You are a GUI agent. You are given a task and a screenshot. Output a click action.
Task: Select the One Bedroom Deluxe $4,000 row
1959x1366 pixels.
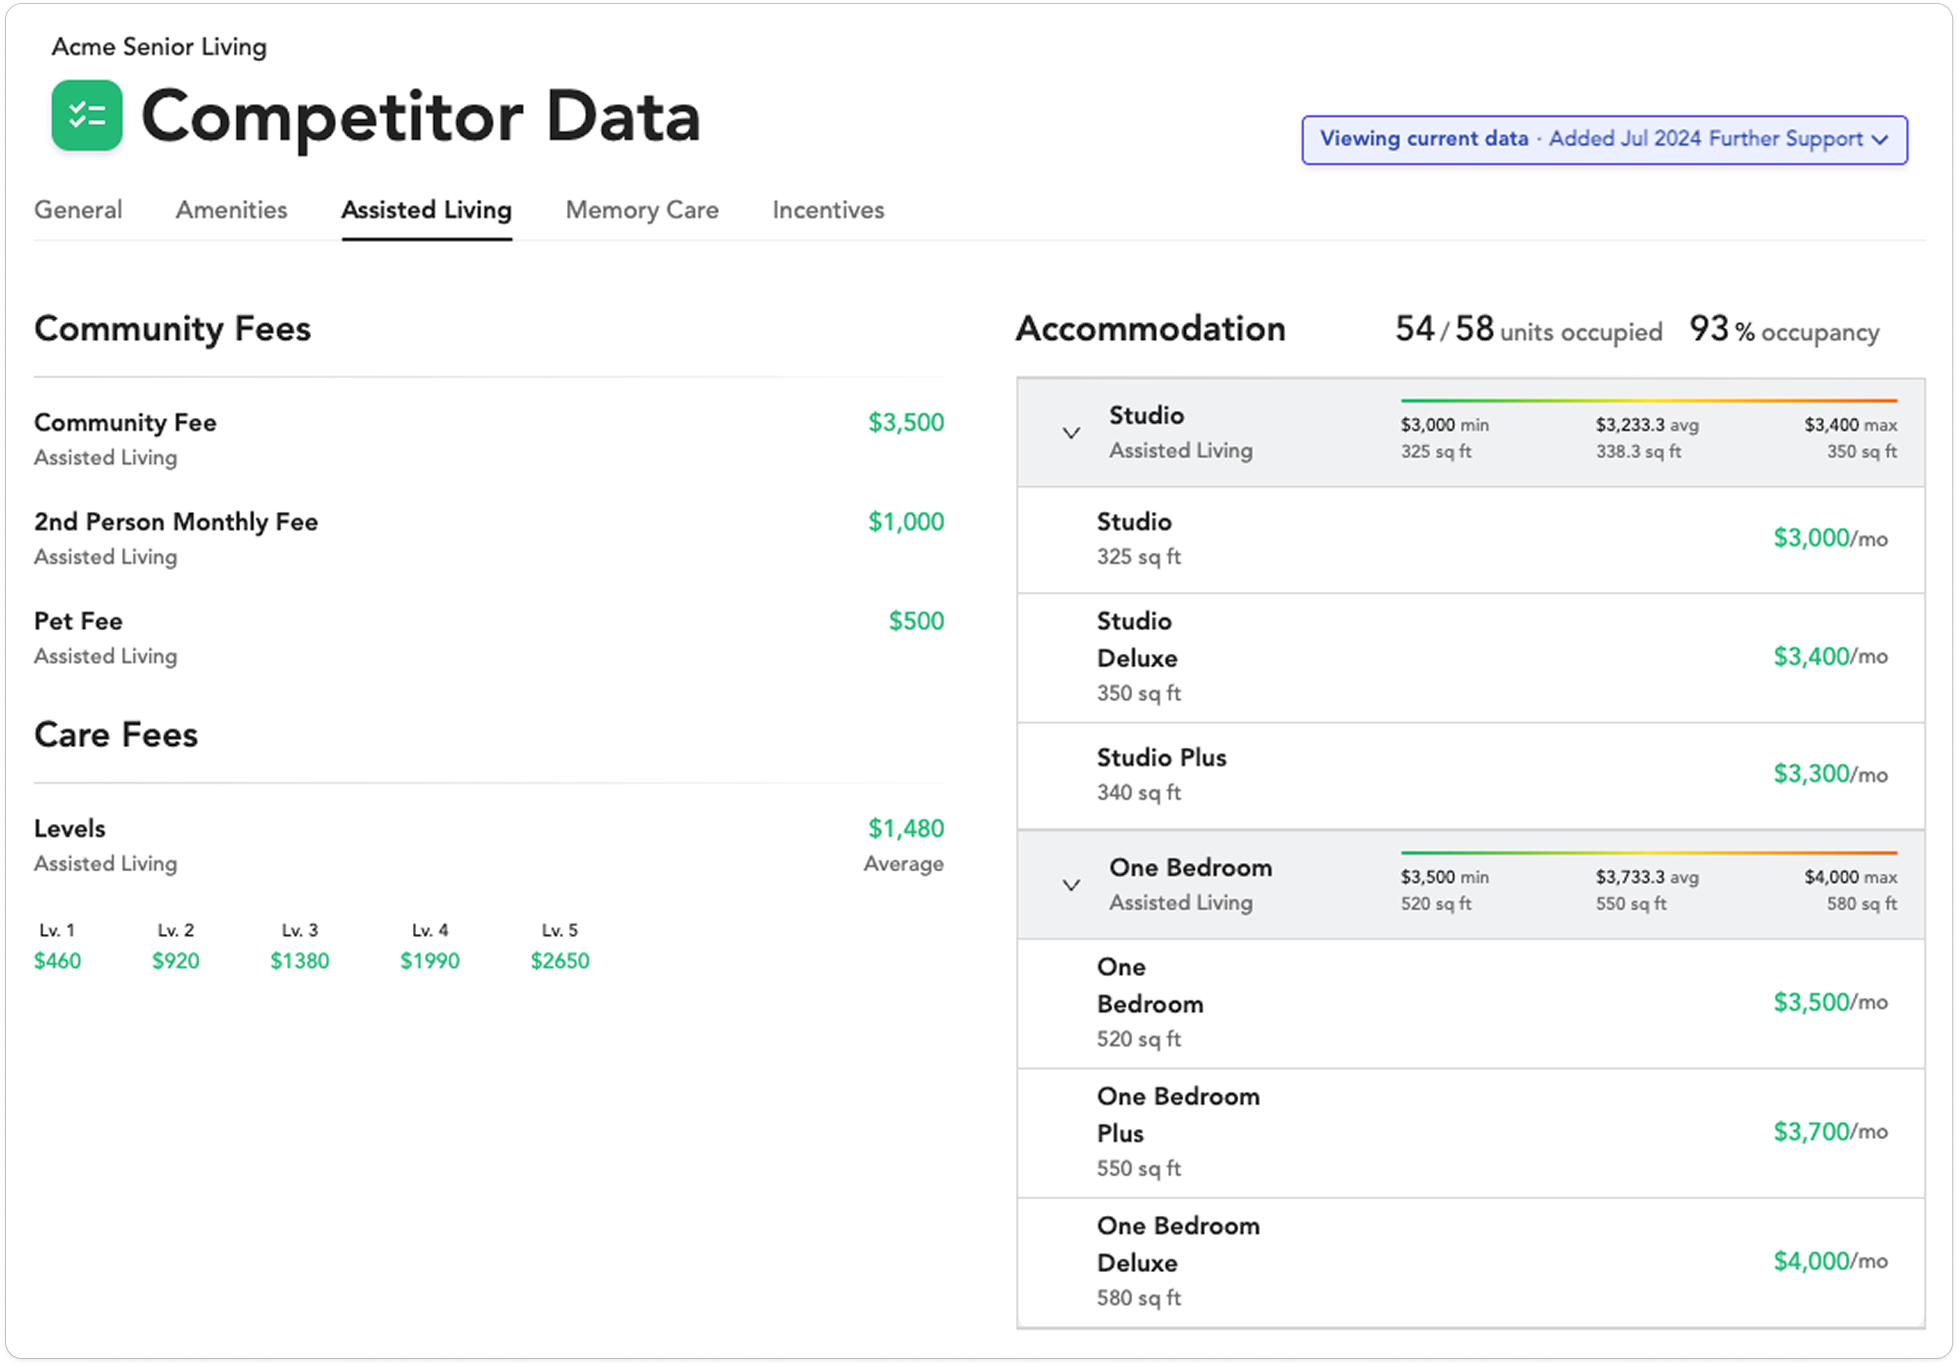click(1470, 1262)
